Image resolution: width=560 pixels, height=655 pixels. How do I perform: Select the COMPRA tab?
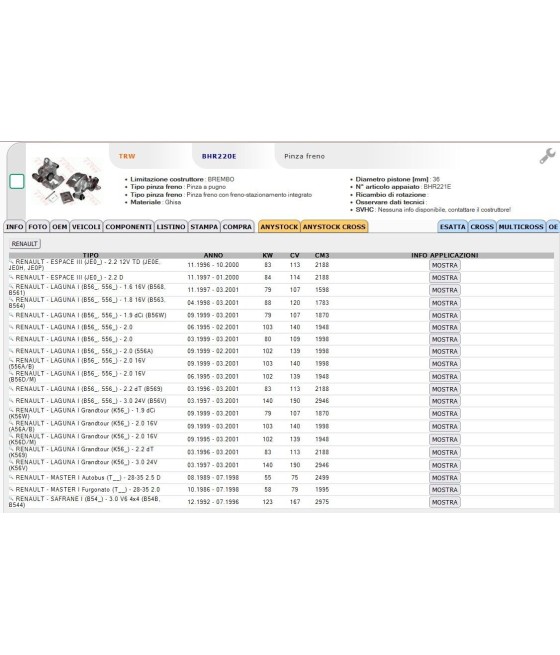click(237, 226)
